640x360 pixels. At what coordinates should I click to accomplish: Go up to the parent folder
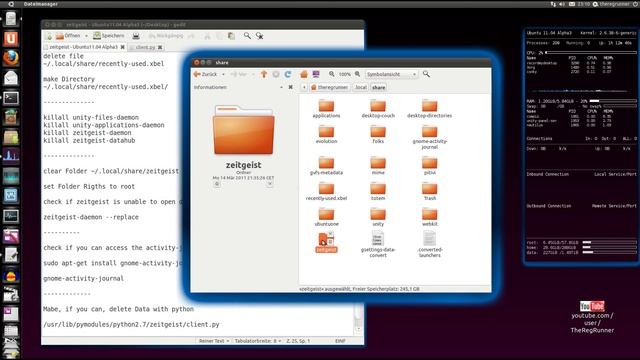coord(264,74)
